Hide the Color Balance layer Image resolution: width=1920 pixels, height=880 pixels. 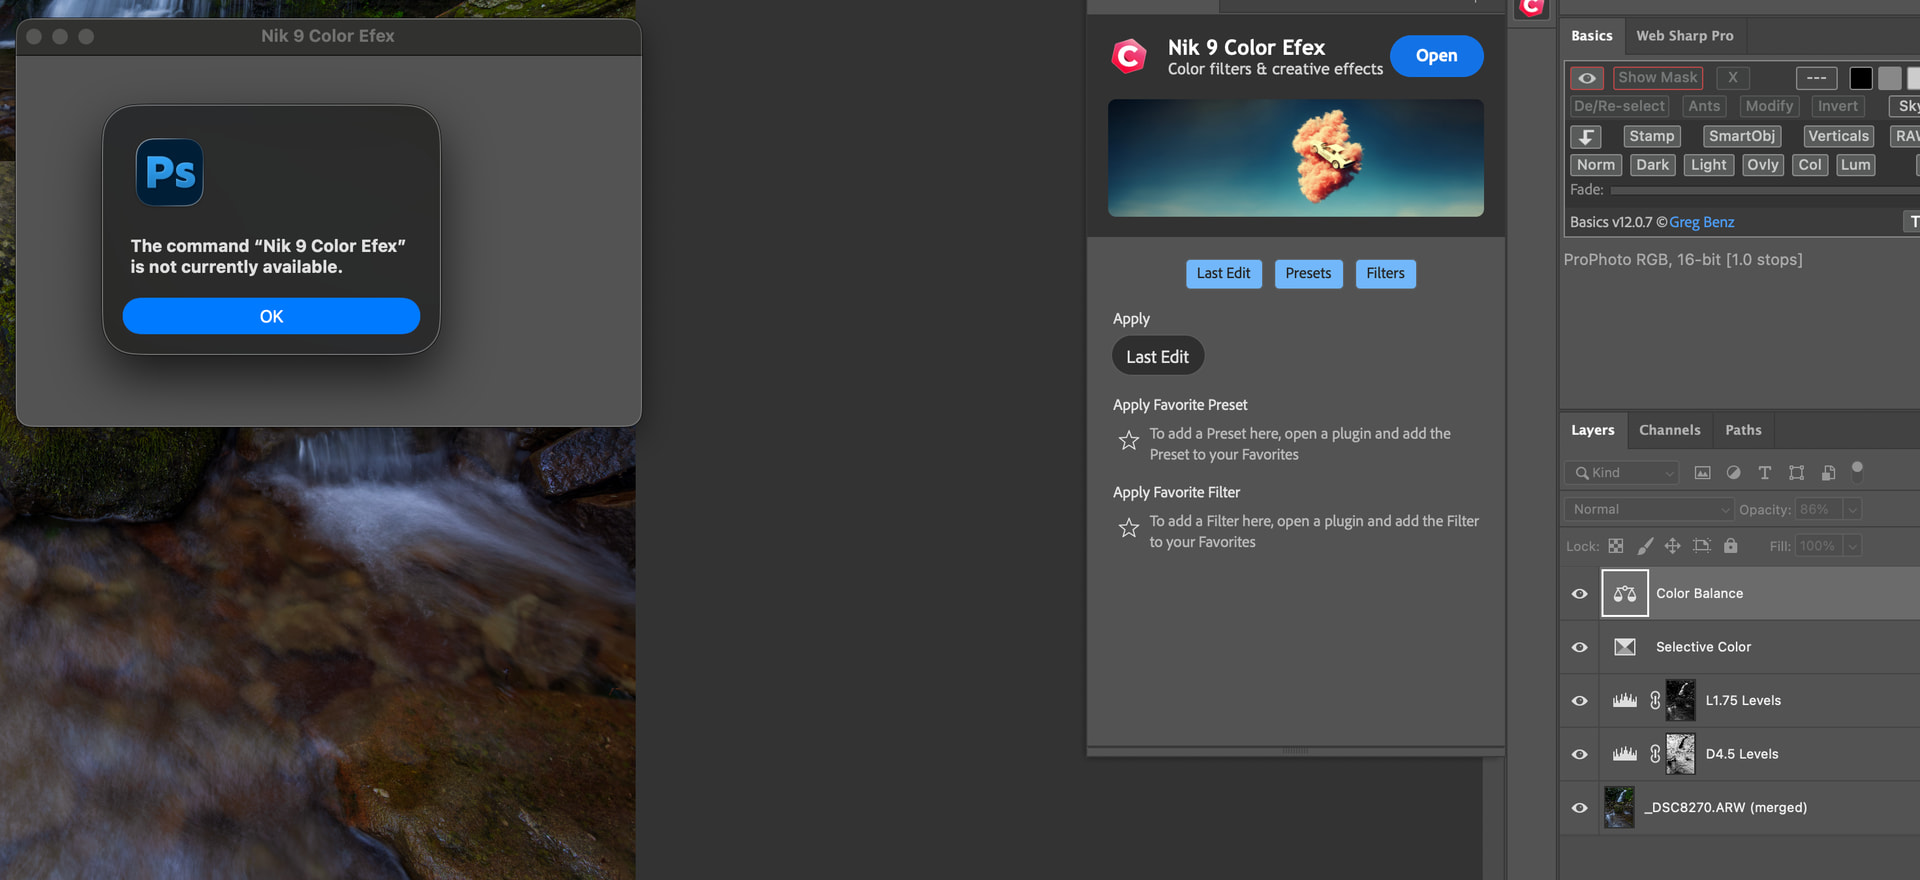(1580, 594)
